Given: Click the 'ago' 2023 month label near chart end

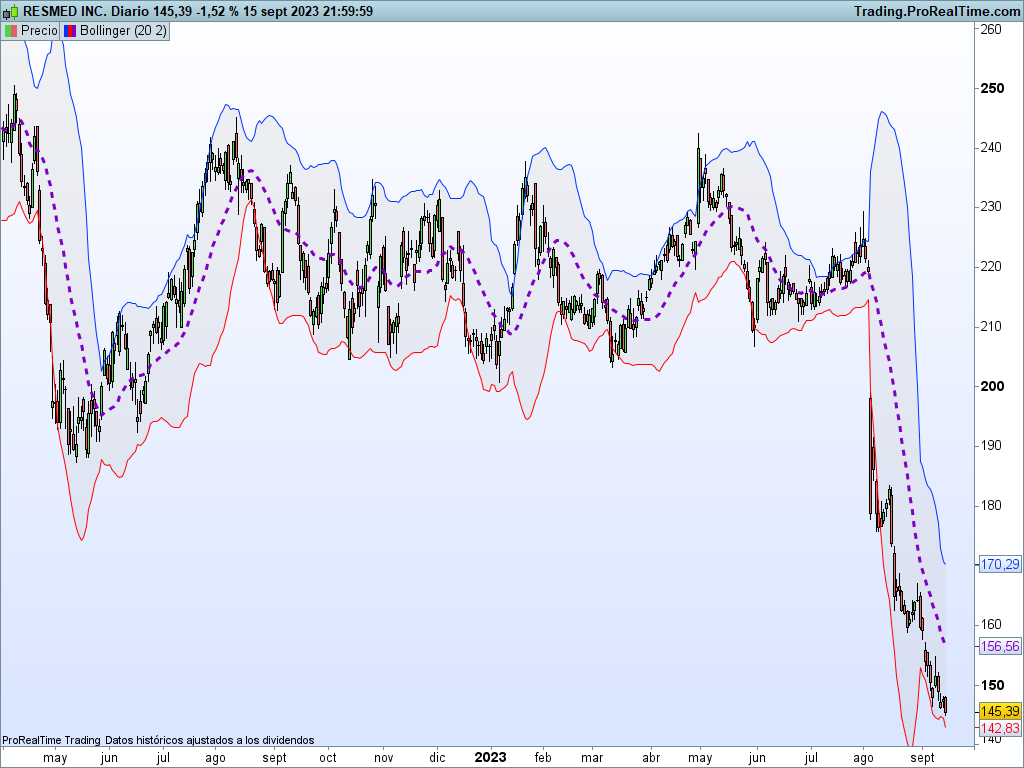Looking at the screenshot, I should pos(863,758).
